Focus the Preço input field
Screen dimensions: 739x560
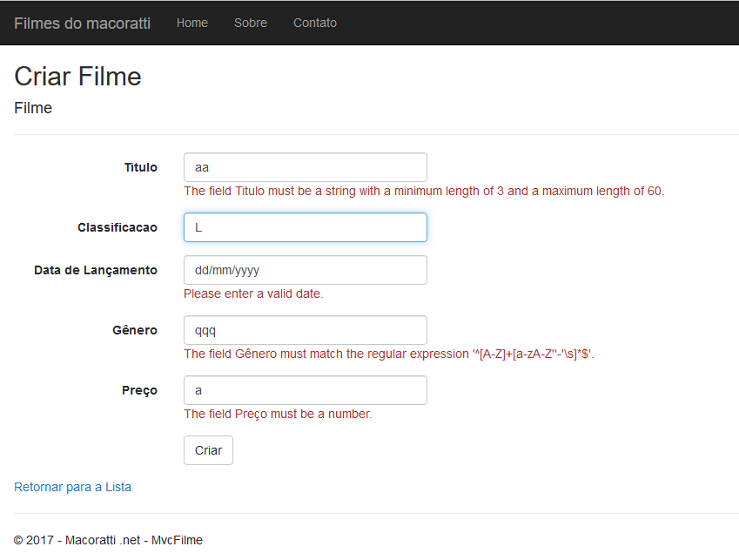click(305, 390)
